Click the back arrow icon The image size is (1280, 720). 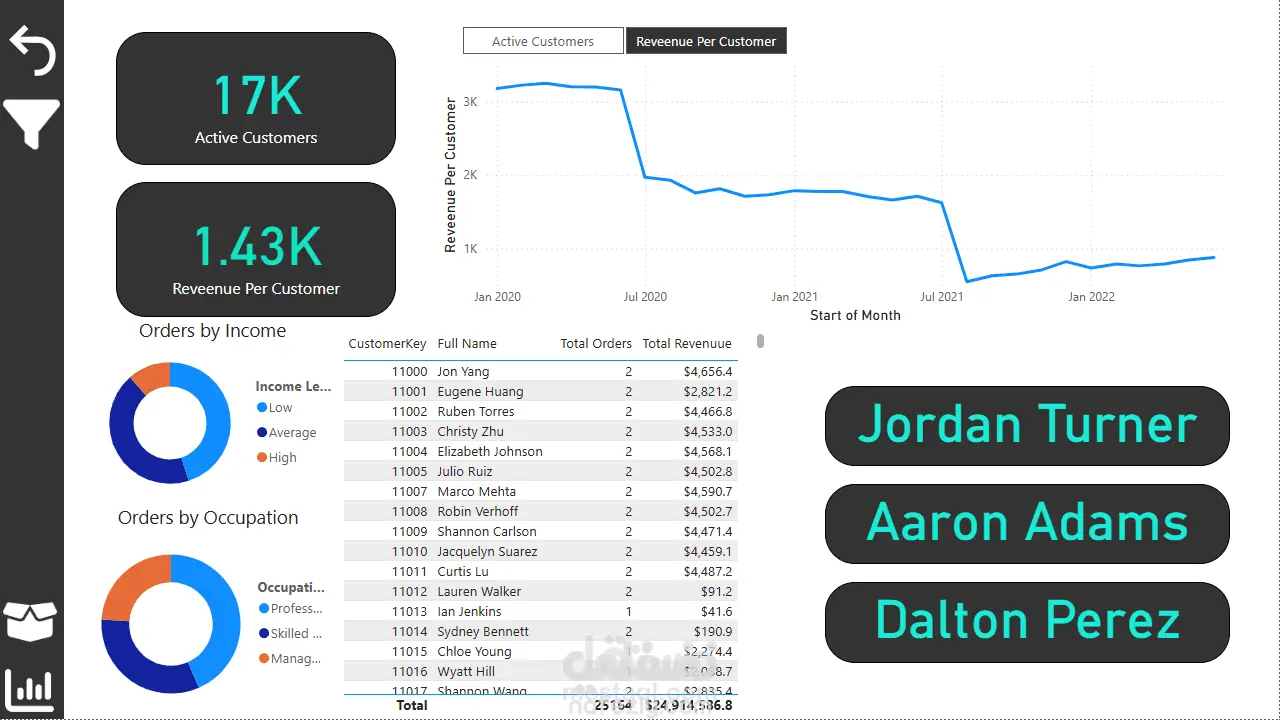[32, 51]
